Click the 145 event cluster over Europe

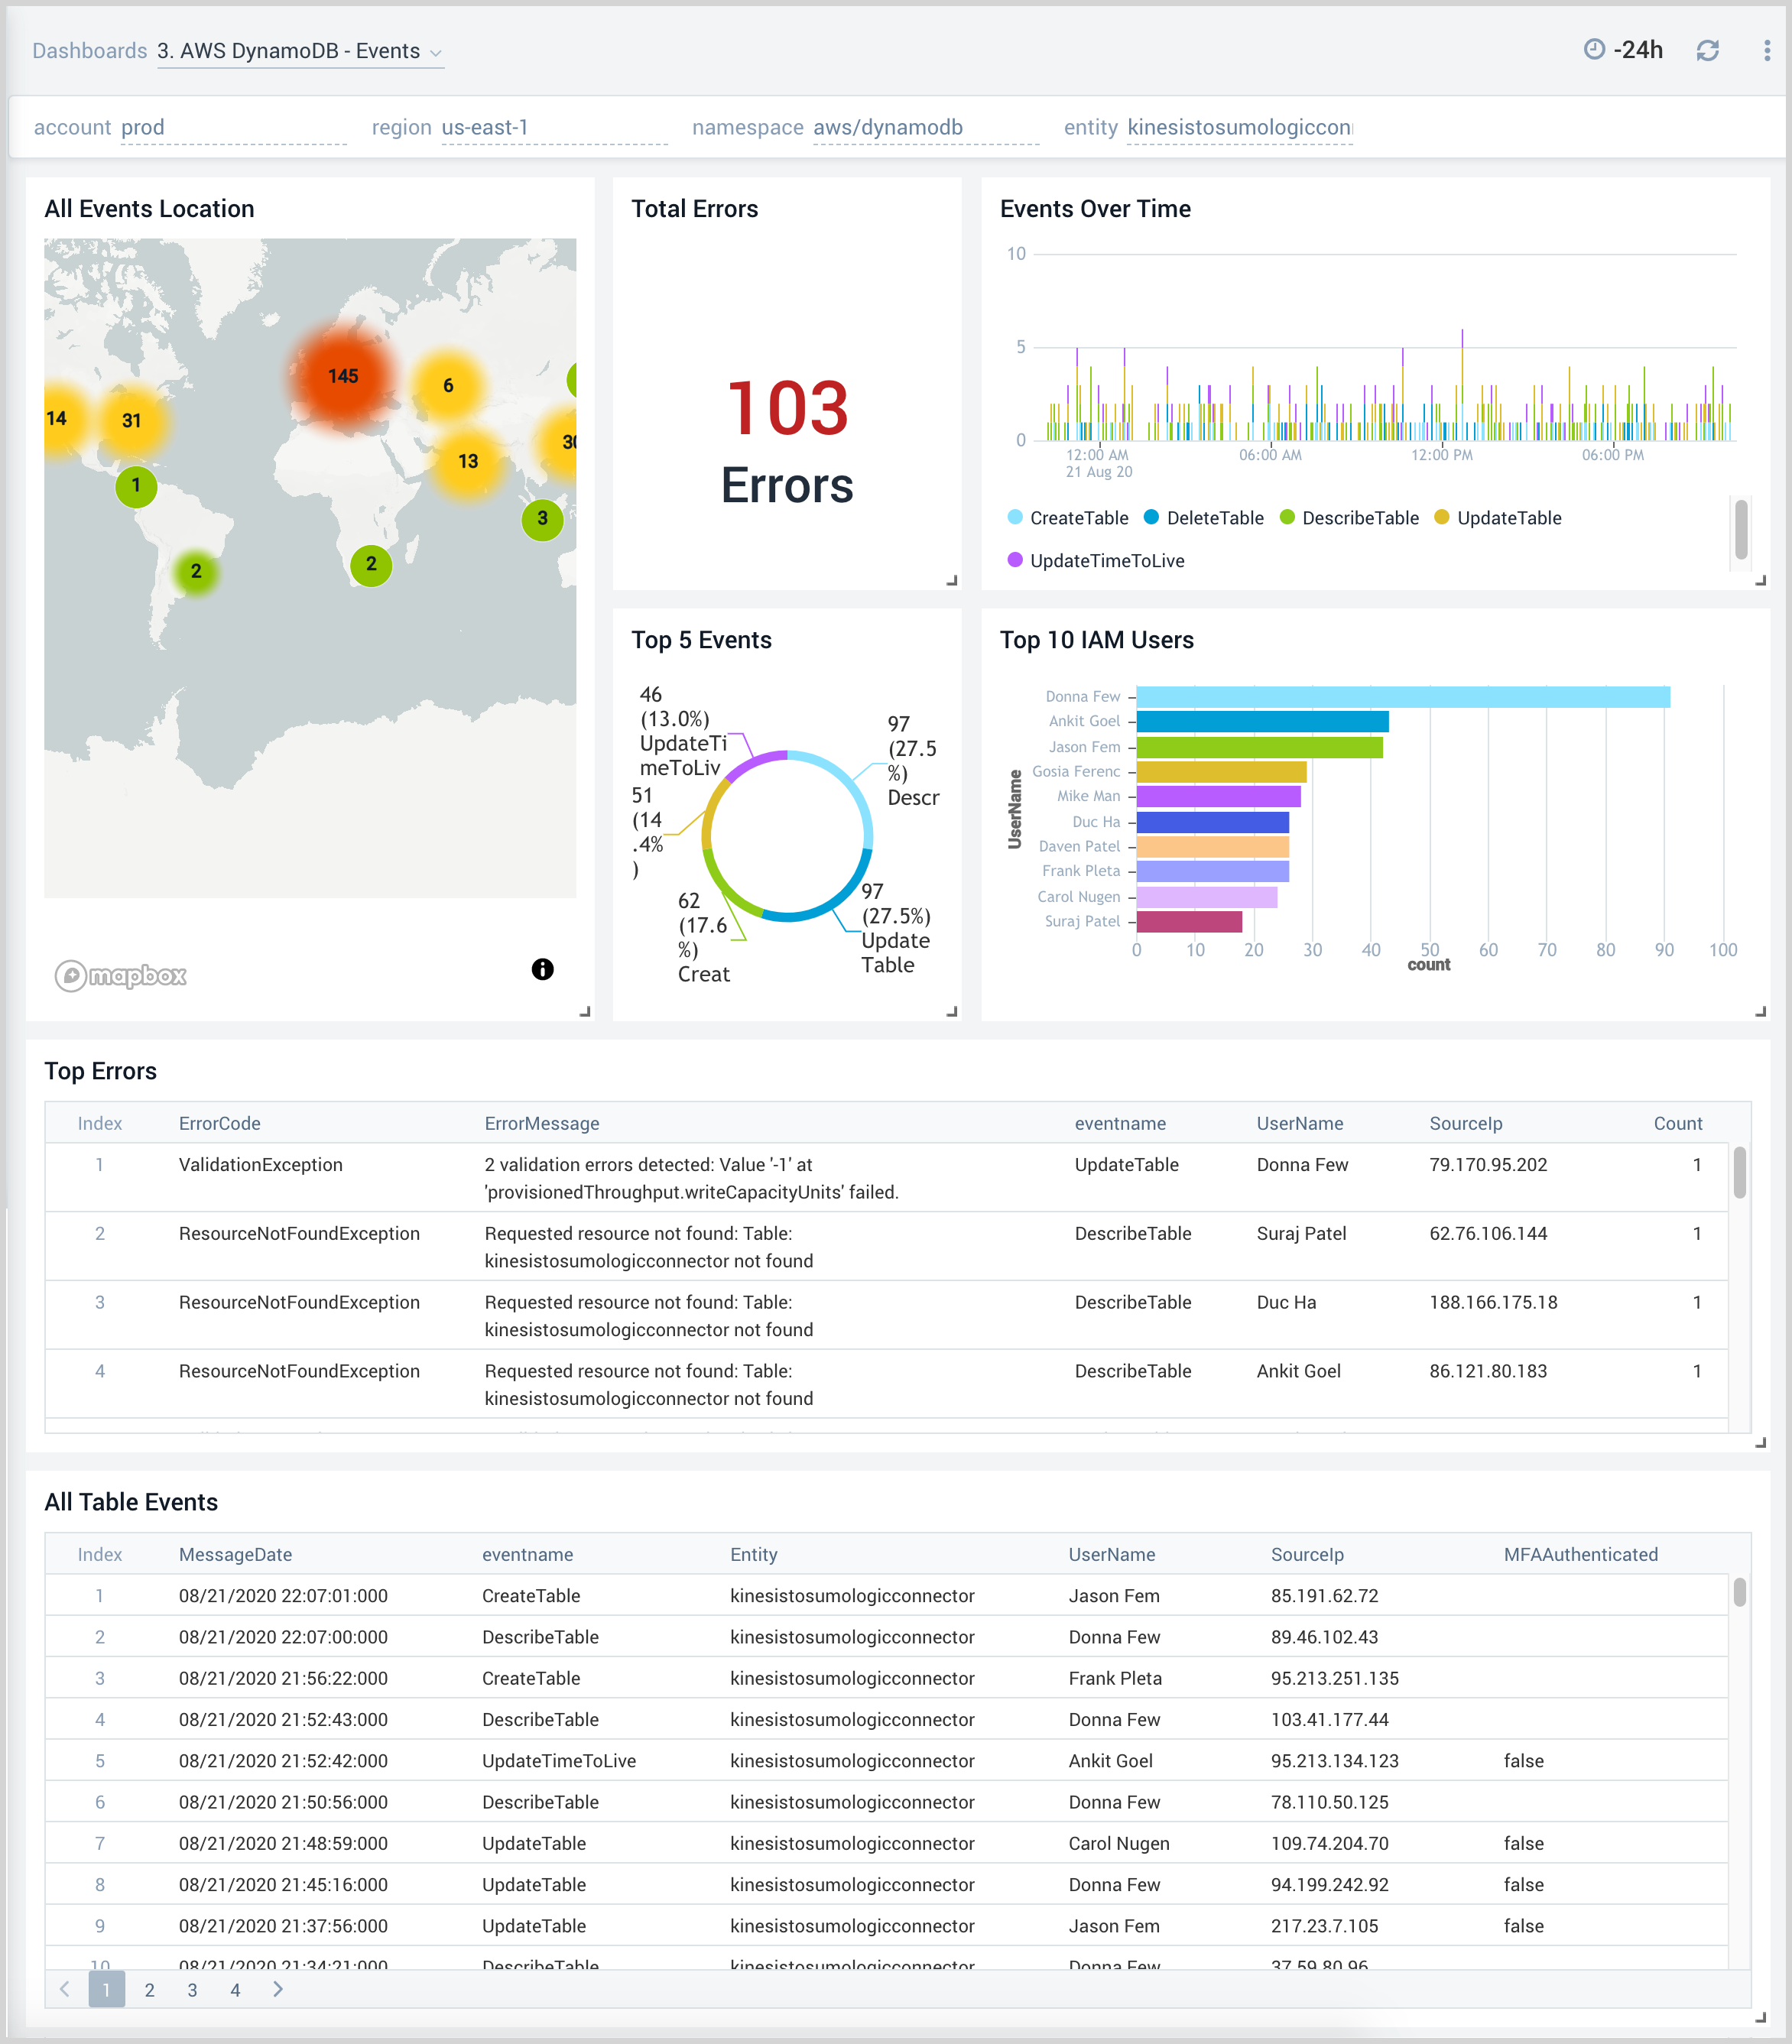coord(344,377)
